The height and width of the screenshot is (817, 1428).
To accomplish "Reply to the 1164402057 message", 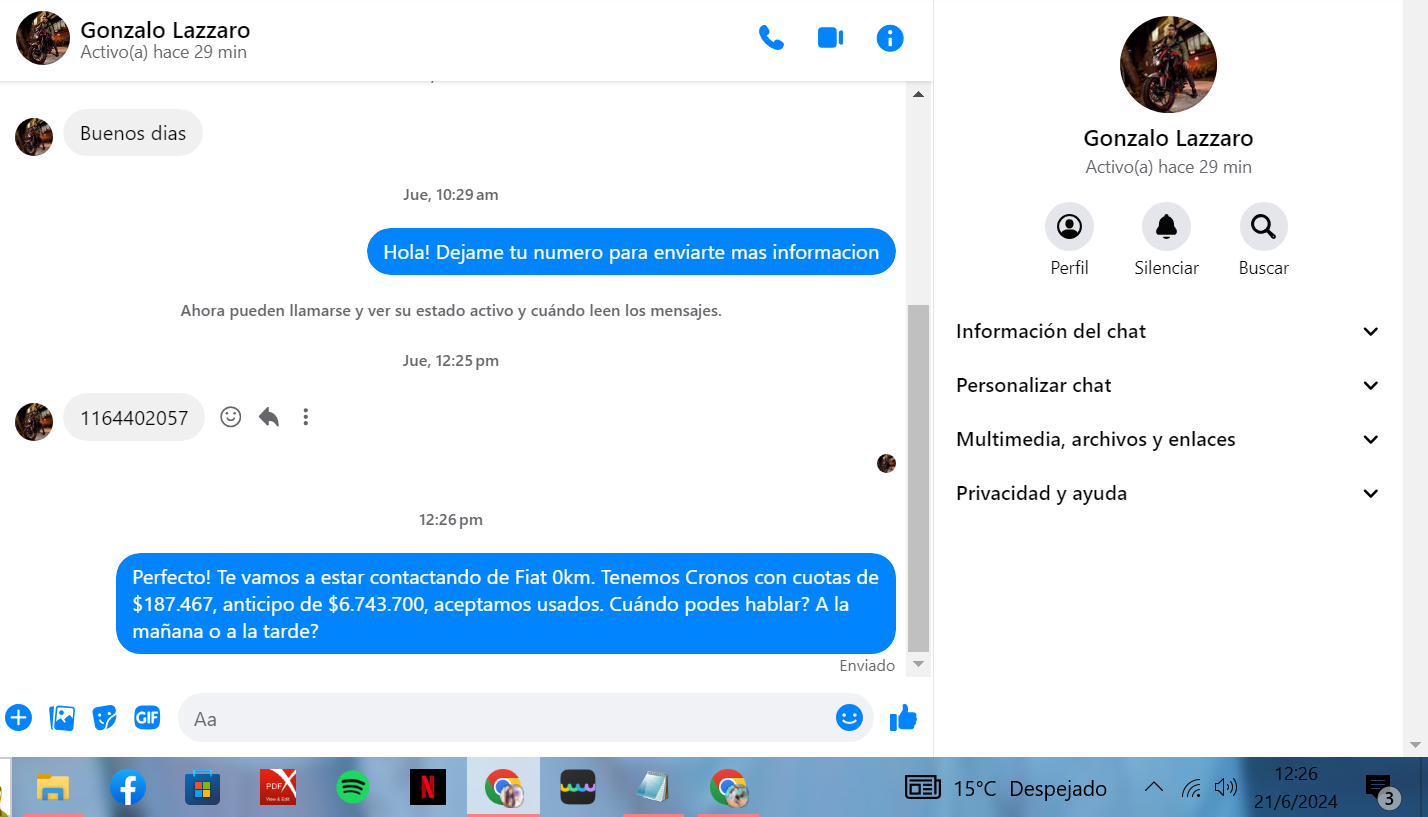I will 268,417.
